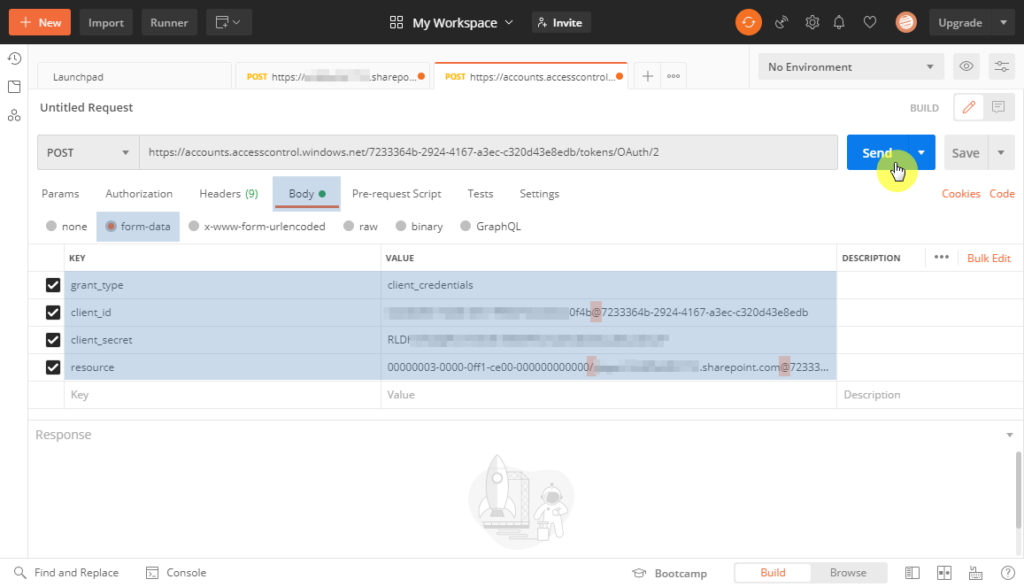Image resolution: width=1024 pixels, height=587 pixels.
Task: Switch to the sharepoint POST request tab
Action: coord(332,76)
